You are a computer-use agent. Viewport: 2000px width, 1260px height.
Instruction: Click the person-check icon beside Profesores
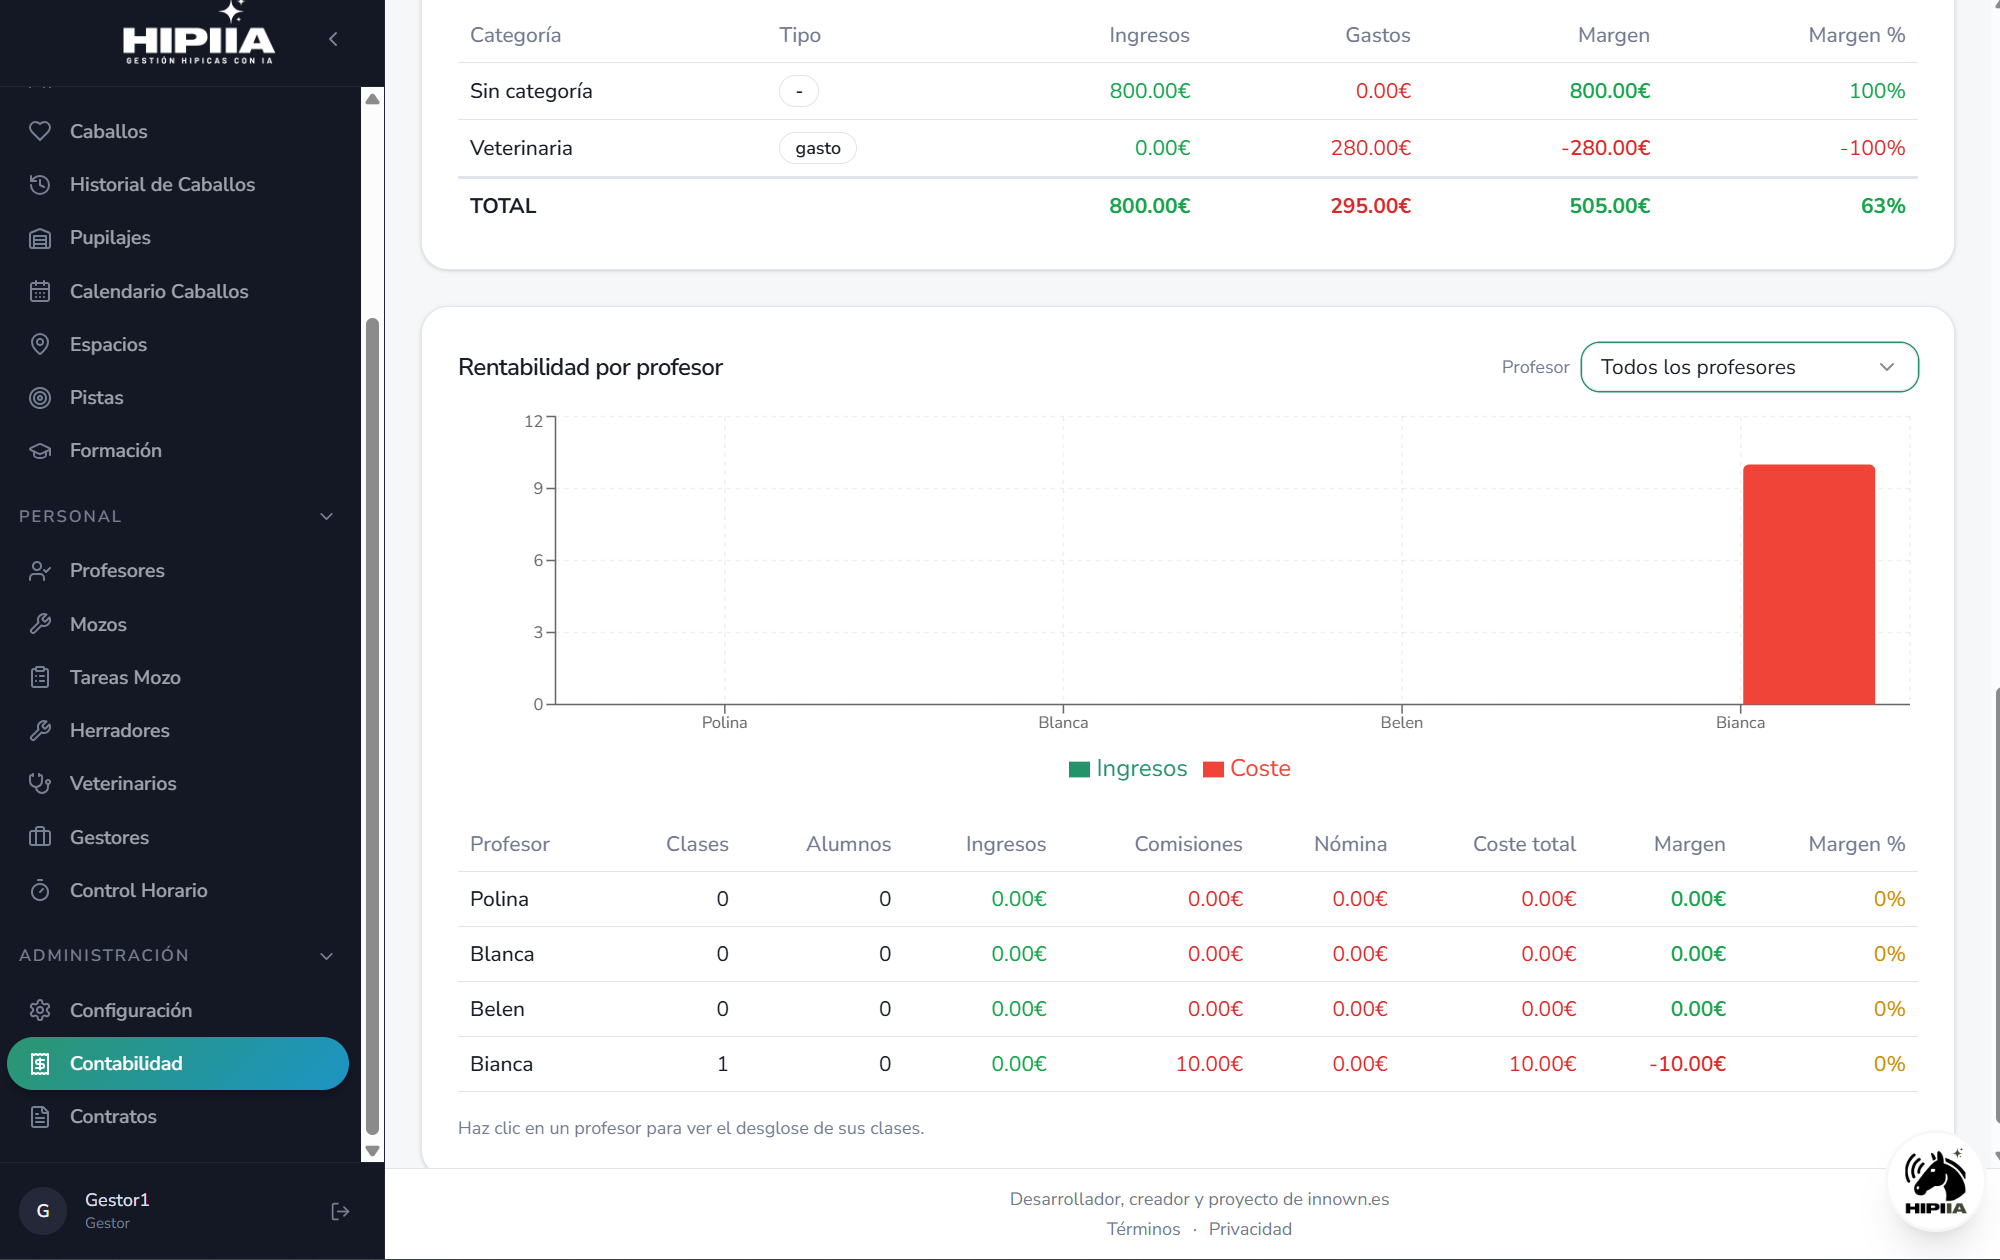tap(40, 570)
